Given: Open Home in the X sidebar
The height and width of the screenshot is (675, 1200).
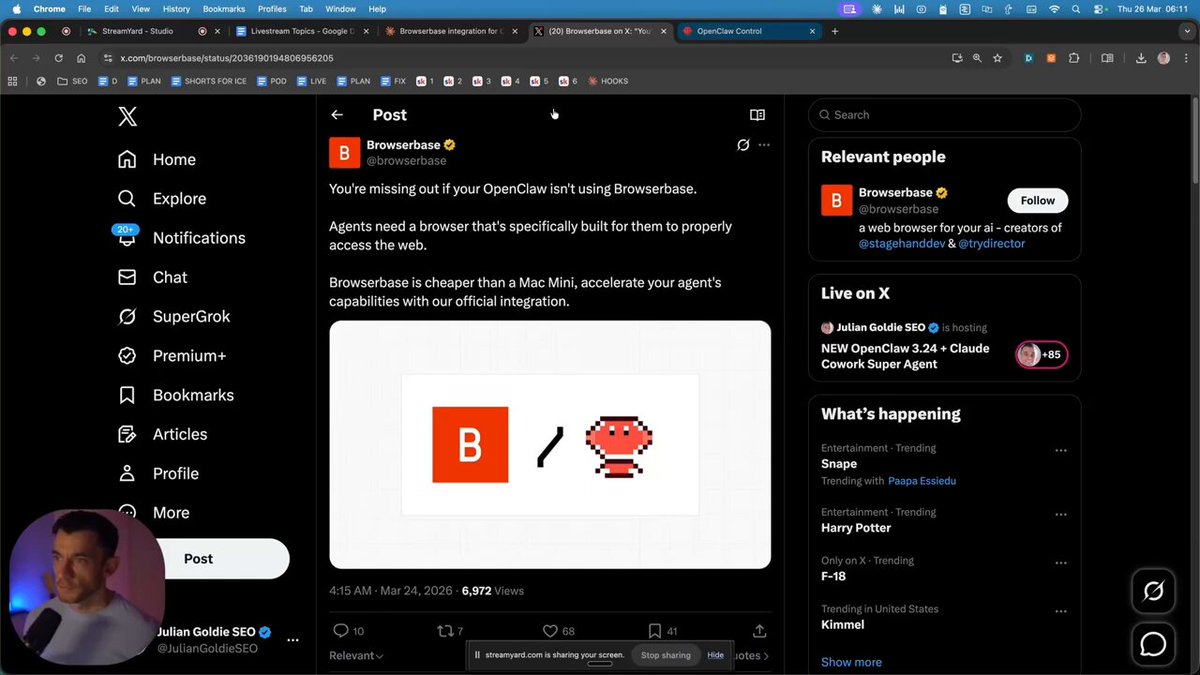Looking at the screenshot, I should (173, 159).
